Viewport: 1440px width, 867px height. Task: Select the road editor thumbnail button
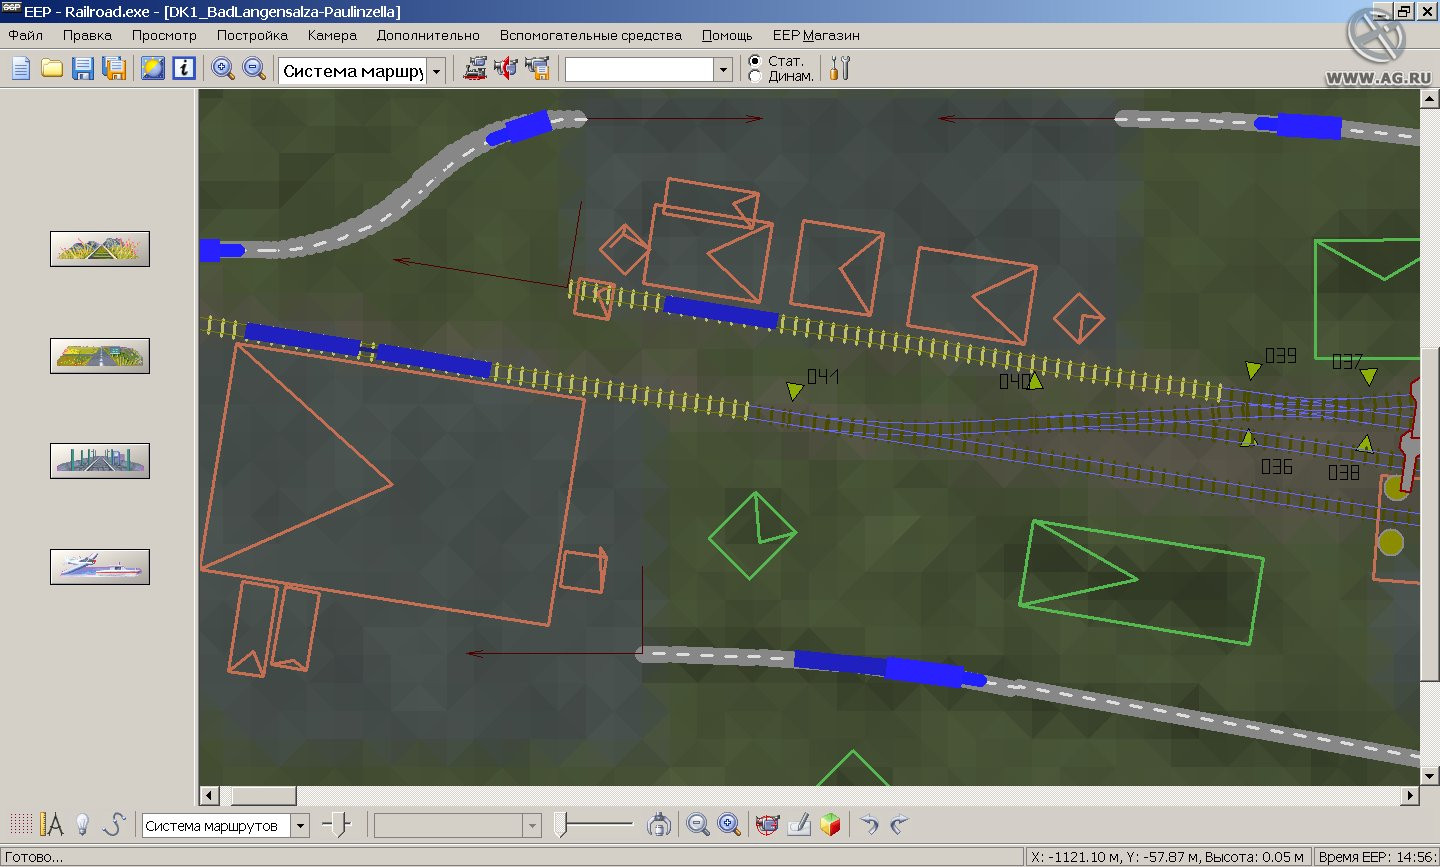100,355
